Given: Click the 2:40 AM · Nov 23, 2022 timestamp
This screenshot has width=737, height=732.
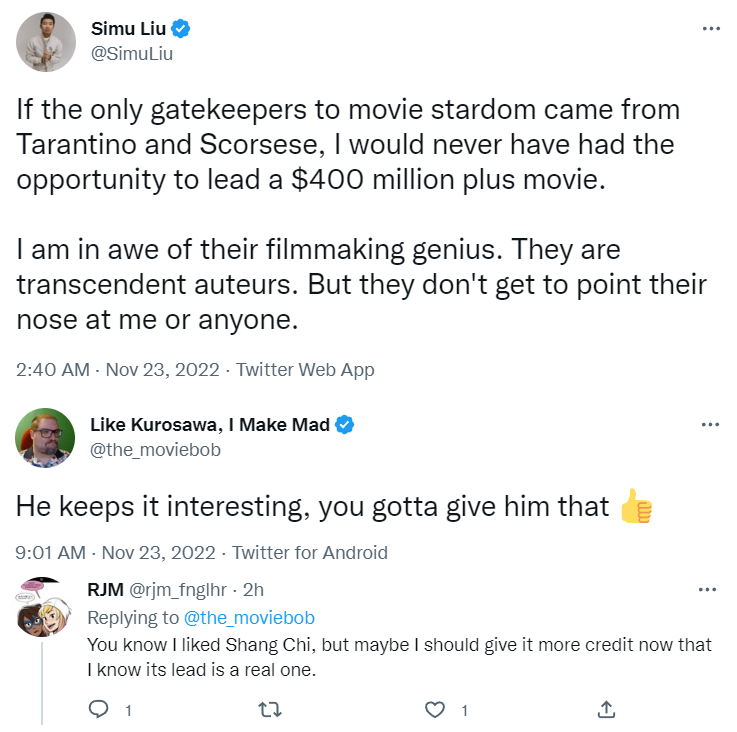Looking at the screenshot, I should point(118,370).
